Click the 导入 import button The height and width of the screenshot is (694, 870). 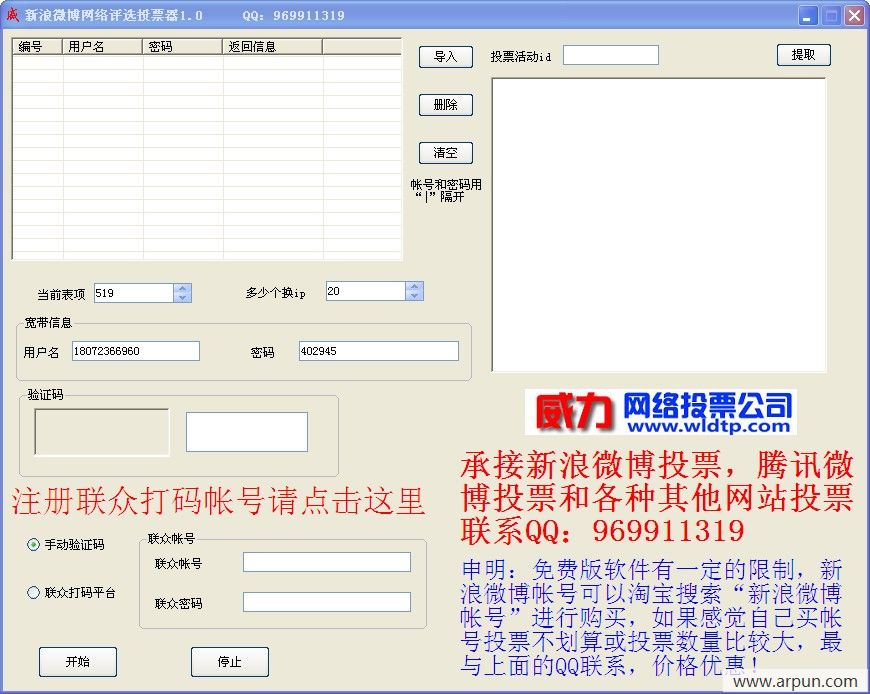point(446,57)
